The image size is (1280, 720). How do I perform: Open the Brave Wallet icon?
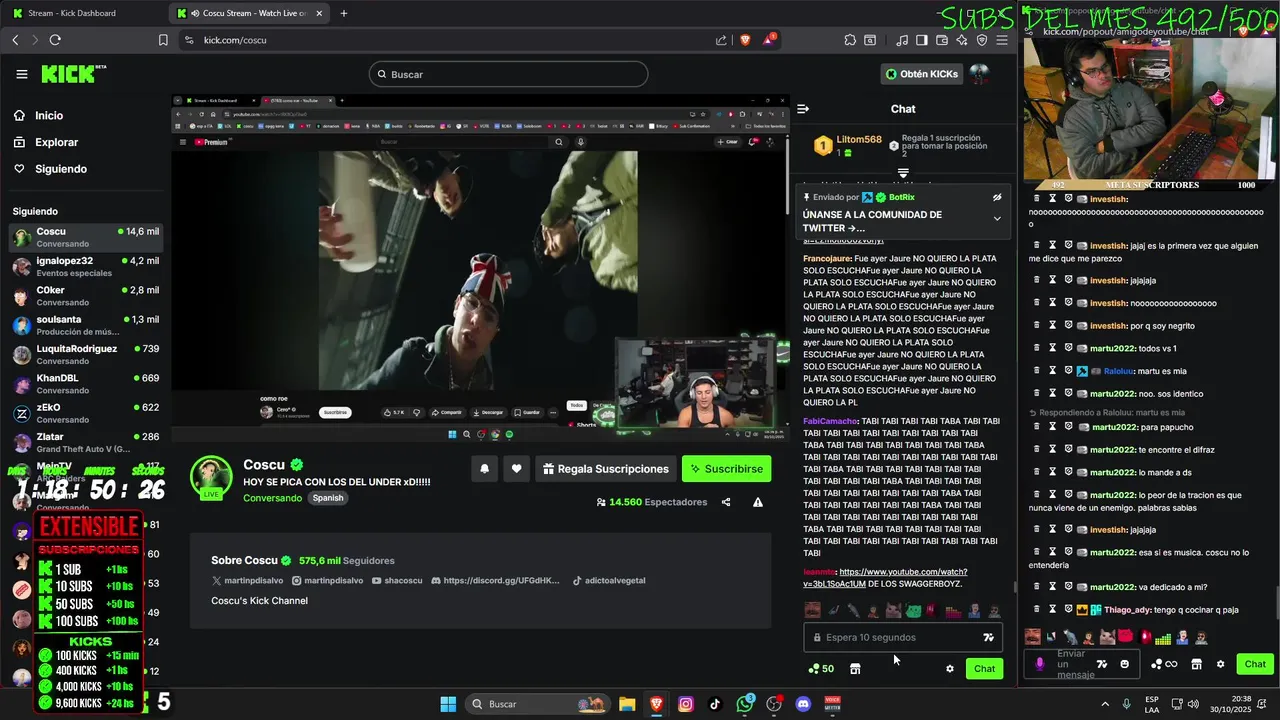(942, 40)
